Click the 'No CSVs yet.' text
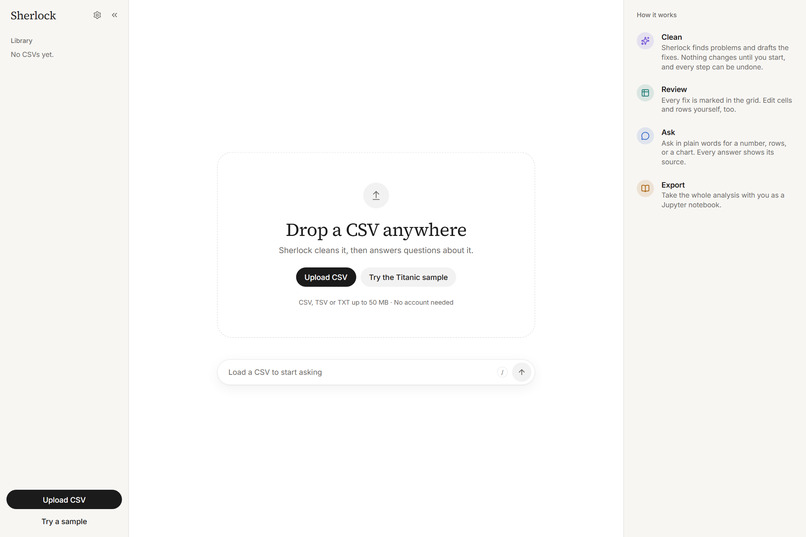This screenshot has width=806, height=537. tap(32, 54)
